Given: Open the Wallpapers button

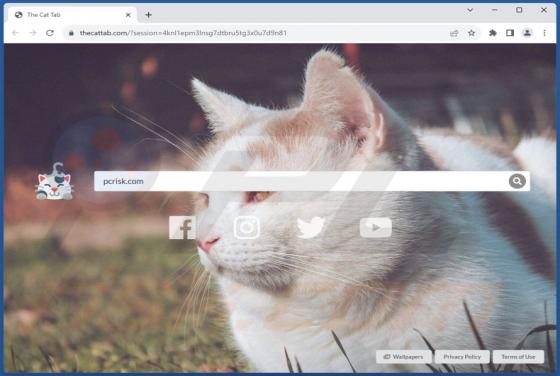Looking at the screenshot, I should (404, 356).
